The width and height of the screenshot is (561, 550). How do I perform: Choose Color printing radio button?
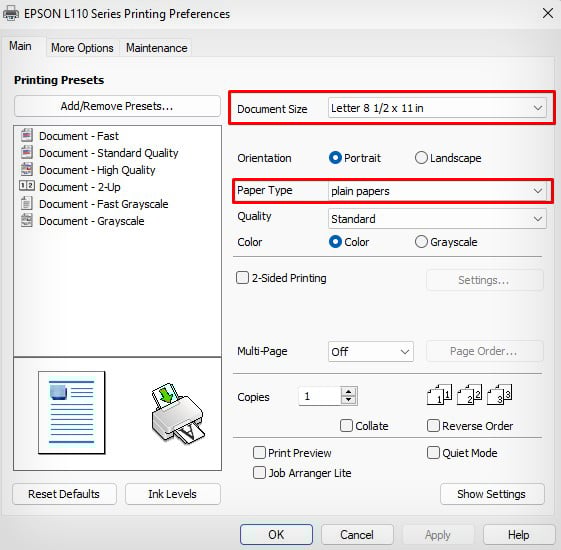point(335,242)
